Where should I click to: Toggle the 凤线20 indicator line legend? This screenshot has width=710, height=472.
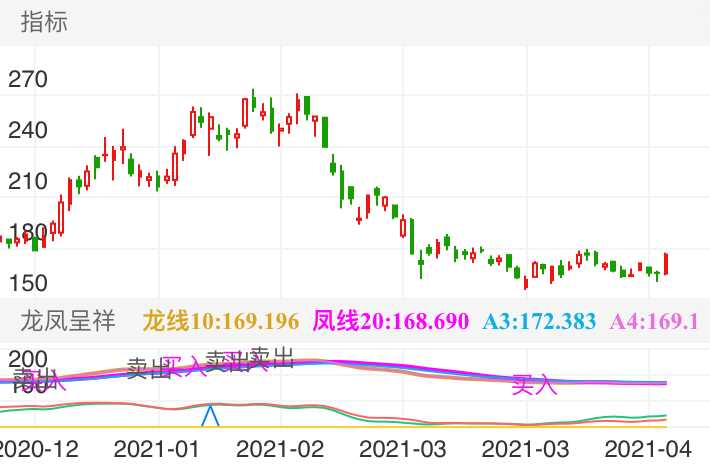pyautogui.click(x=390, y=321)
